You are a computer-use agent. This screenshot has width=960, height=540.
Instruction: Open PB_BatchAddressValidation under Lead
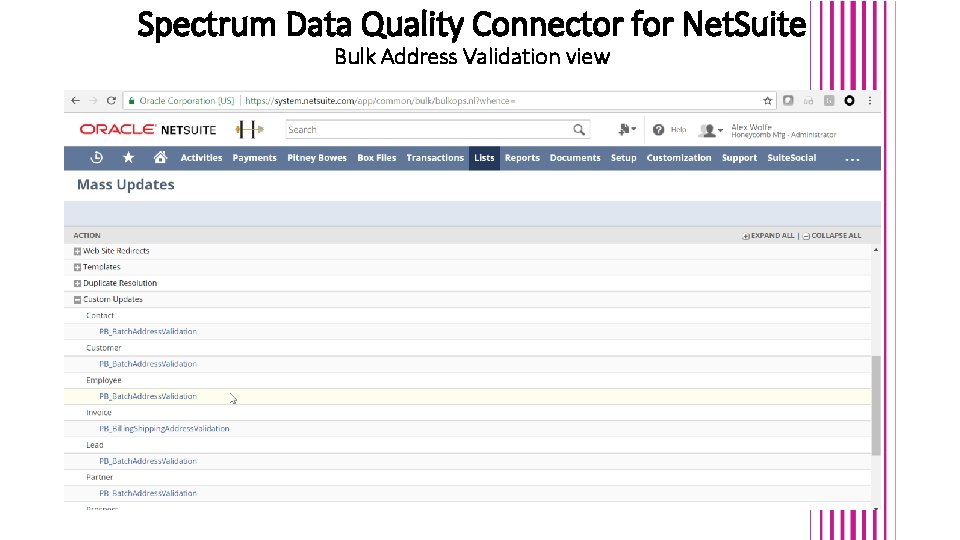coord(148,461)
